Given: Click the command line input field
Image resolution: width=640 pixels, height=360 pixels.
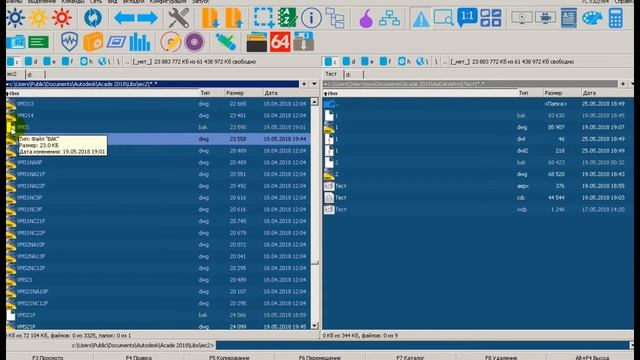Looking at the screenshot, I should coord(422,345).
